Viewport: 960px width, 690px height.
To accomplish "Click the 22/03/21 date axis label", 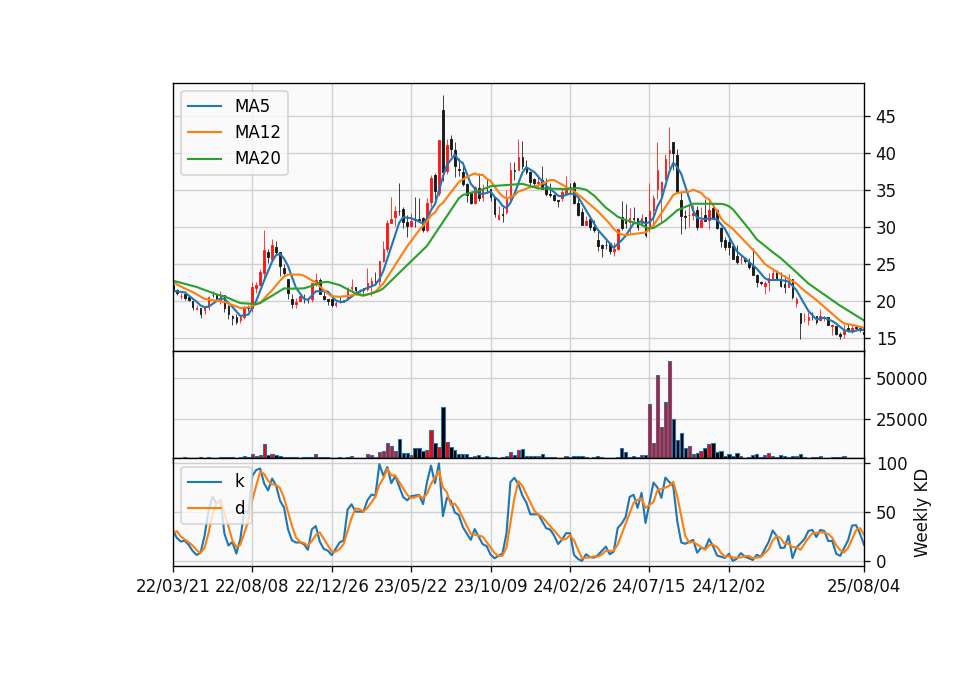I will [173, 586].
